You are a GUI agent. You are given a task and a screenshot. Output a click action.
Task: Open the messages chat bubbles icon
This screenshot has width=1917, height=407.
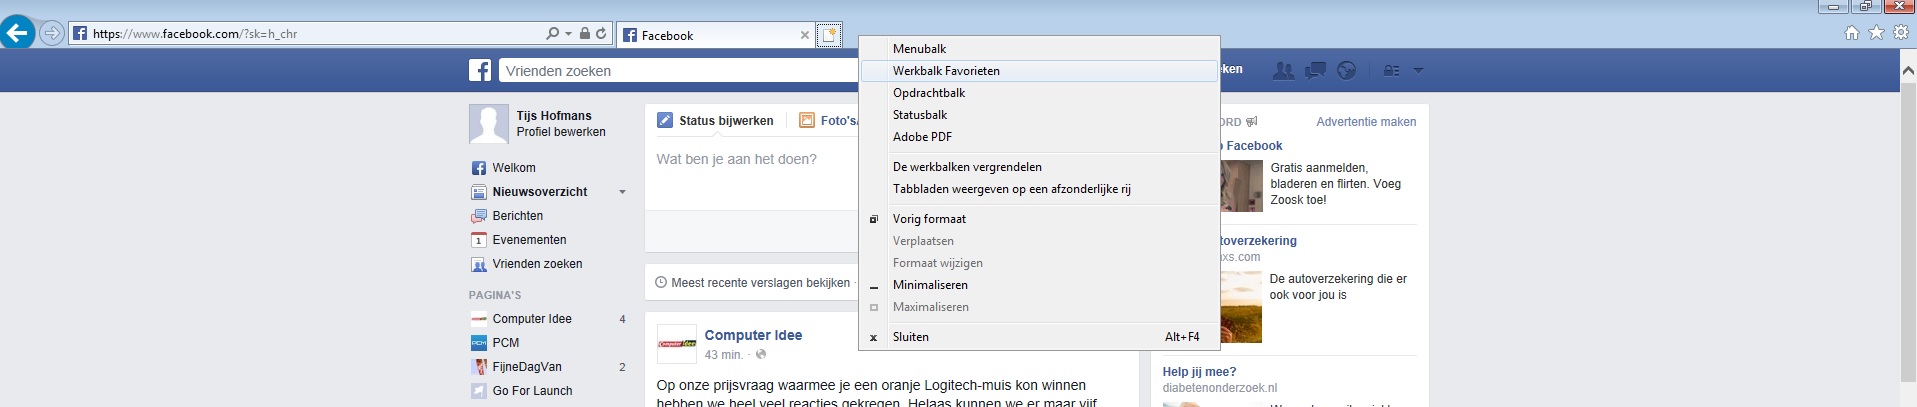coord(1315,70)
